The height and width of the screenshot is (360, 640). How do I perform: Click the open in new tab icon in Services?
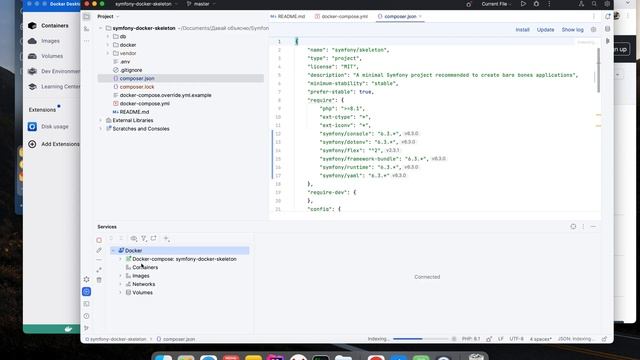tap(154, 239)
